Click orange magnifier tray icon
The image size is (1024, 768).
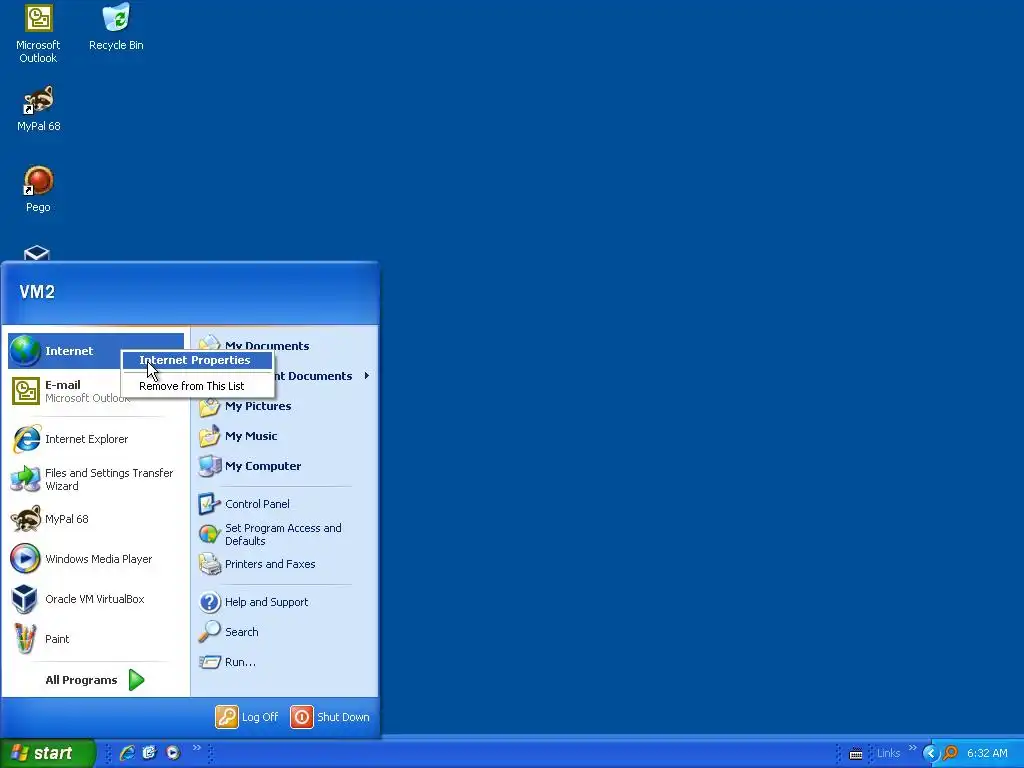(950, 753)
